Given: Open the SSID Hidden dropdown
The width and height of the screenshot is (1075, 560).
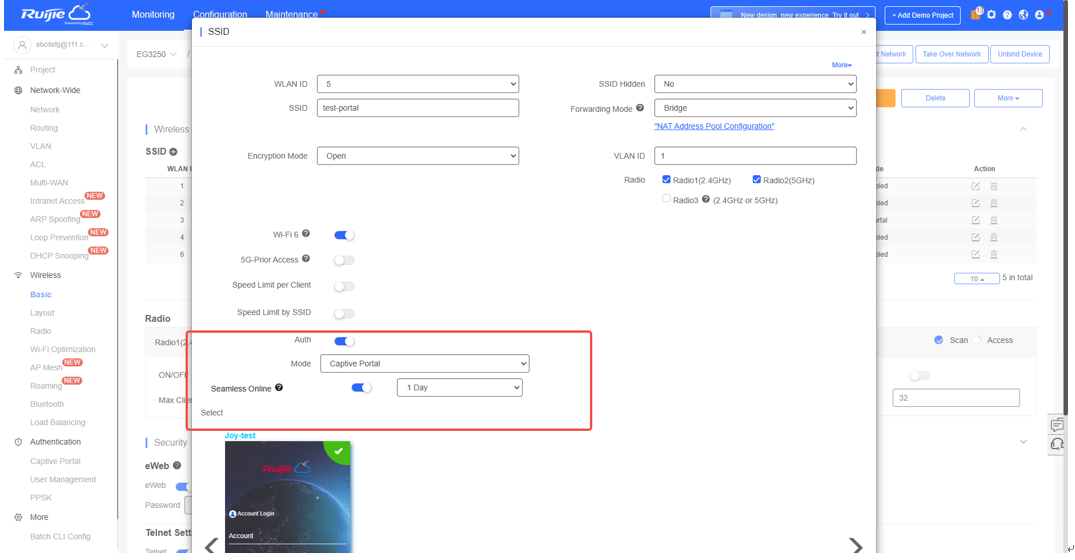Looking at the screenshot, I should click(755, 84).
